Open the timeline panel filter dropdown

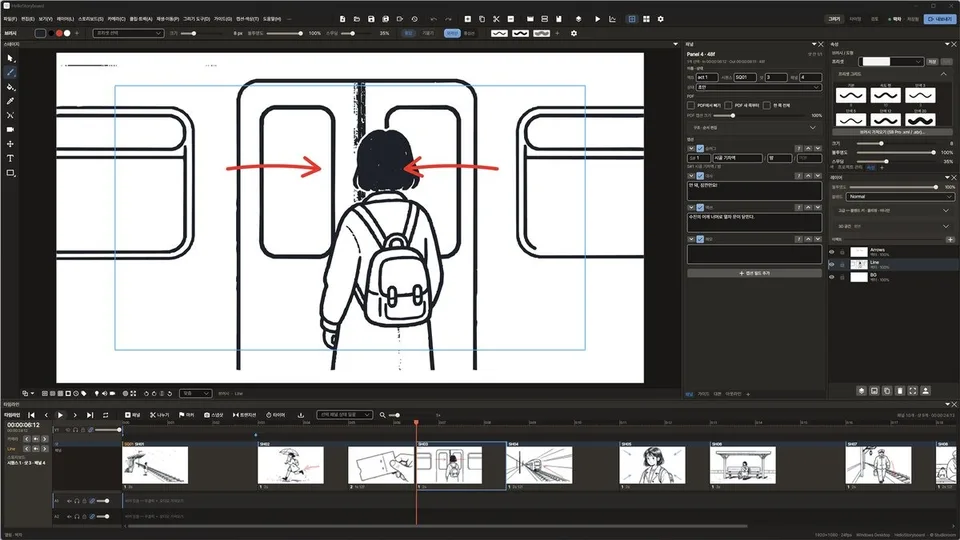coord(345,415)
